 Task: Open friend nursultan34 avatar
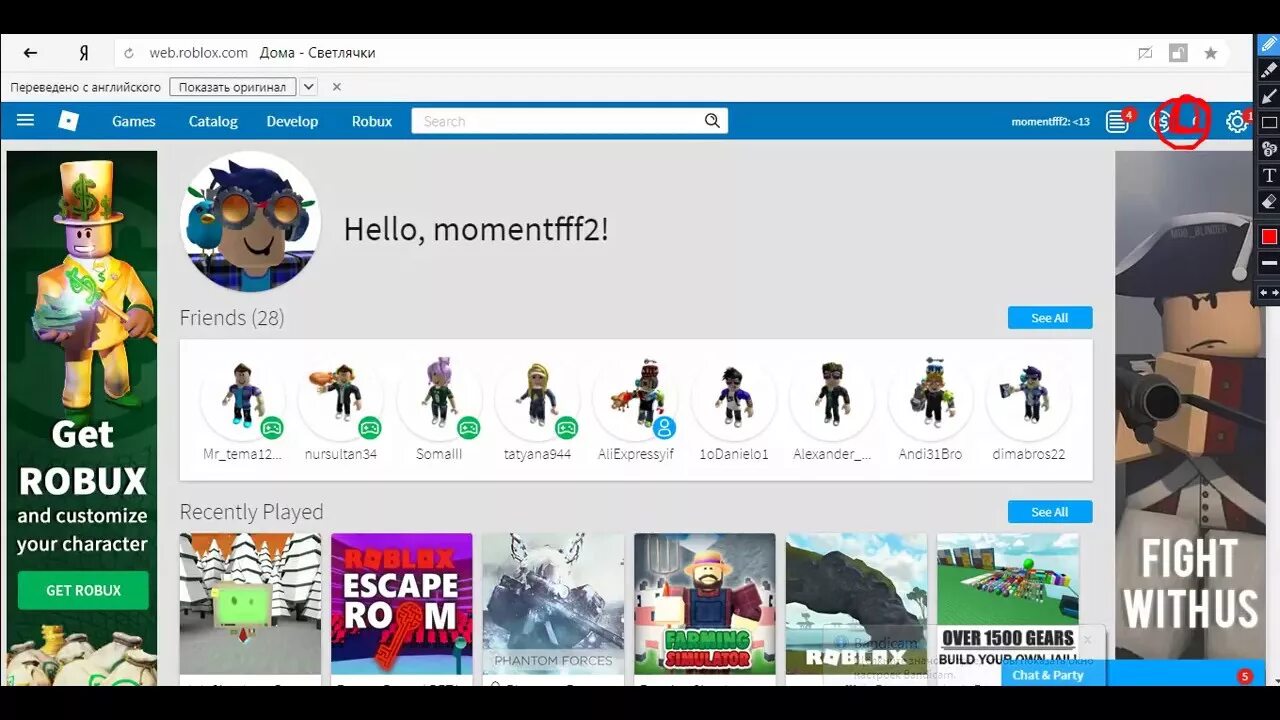point(341,397)
